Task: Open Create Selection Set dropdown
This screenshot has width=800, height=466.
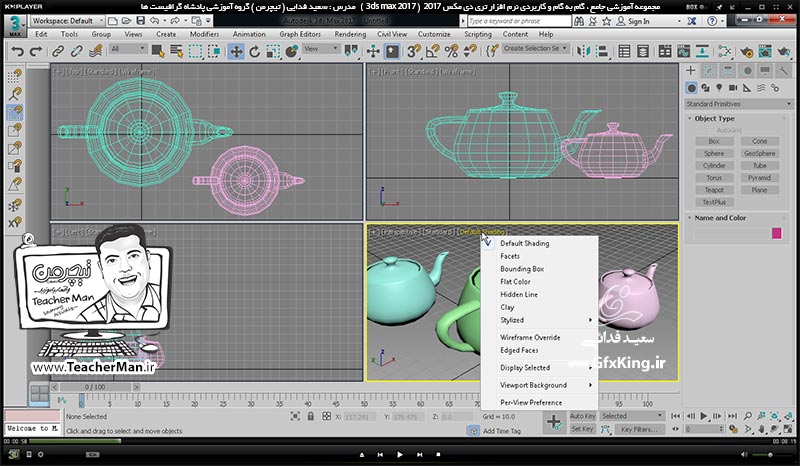Action: tap(535, 48)
